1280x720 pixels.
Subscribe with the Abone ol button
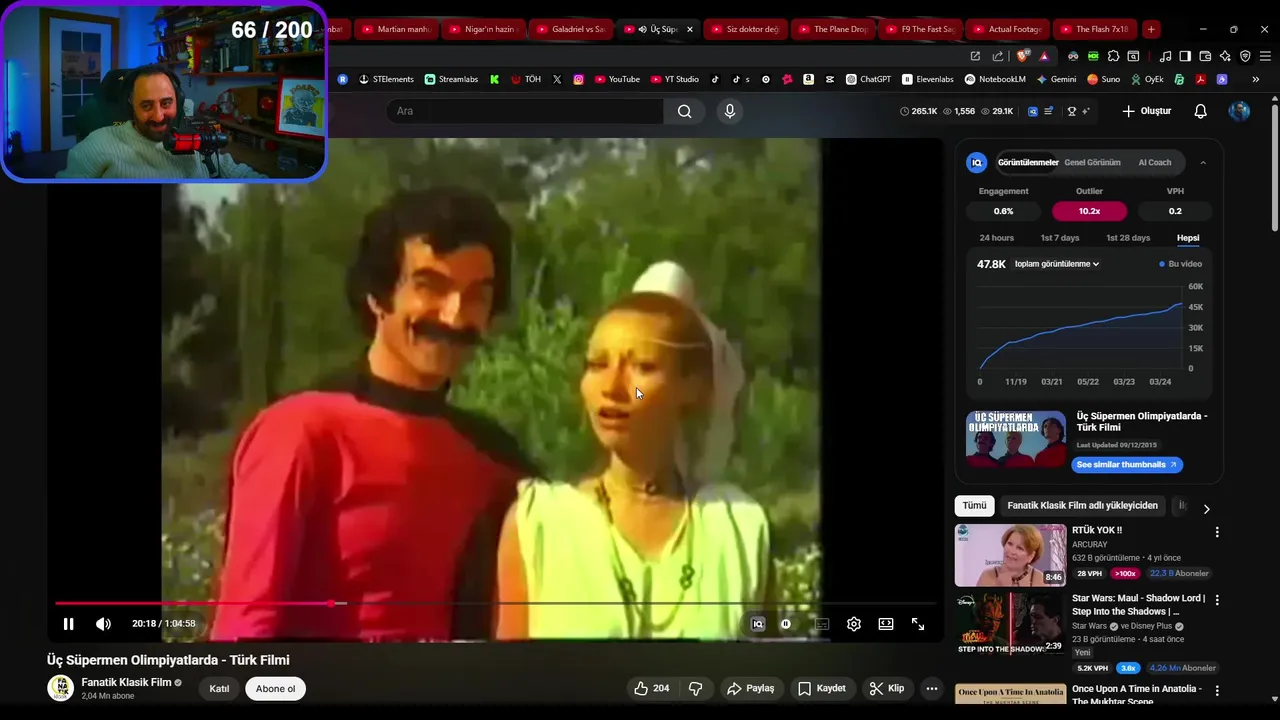276,688
